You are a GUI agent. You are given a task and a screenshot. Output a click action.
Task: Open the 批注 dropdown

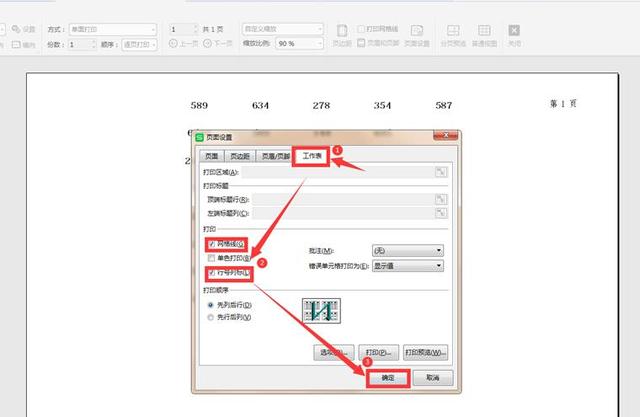click(x=408, y=250)
